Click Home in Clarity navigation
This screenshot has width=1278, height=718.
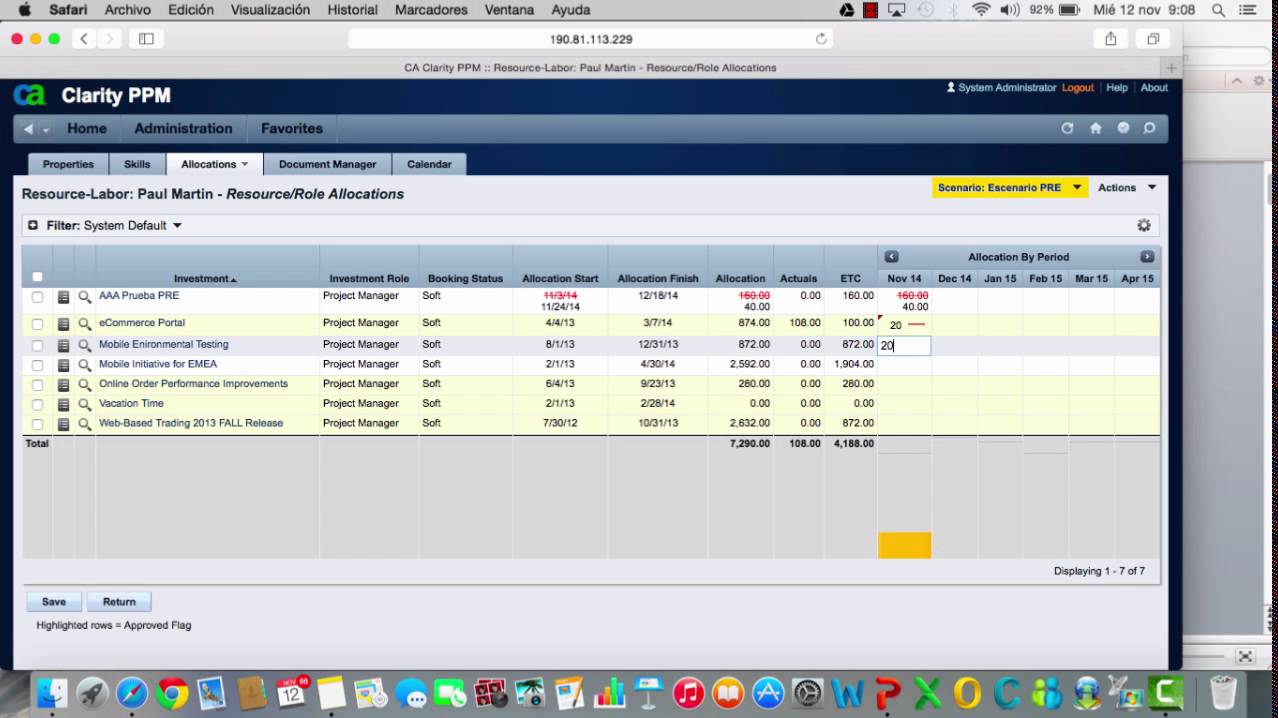(x=87, y=128)
